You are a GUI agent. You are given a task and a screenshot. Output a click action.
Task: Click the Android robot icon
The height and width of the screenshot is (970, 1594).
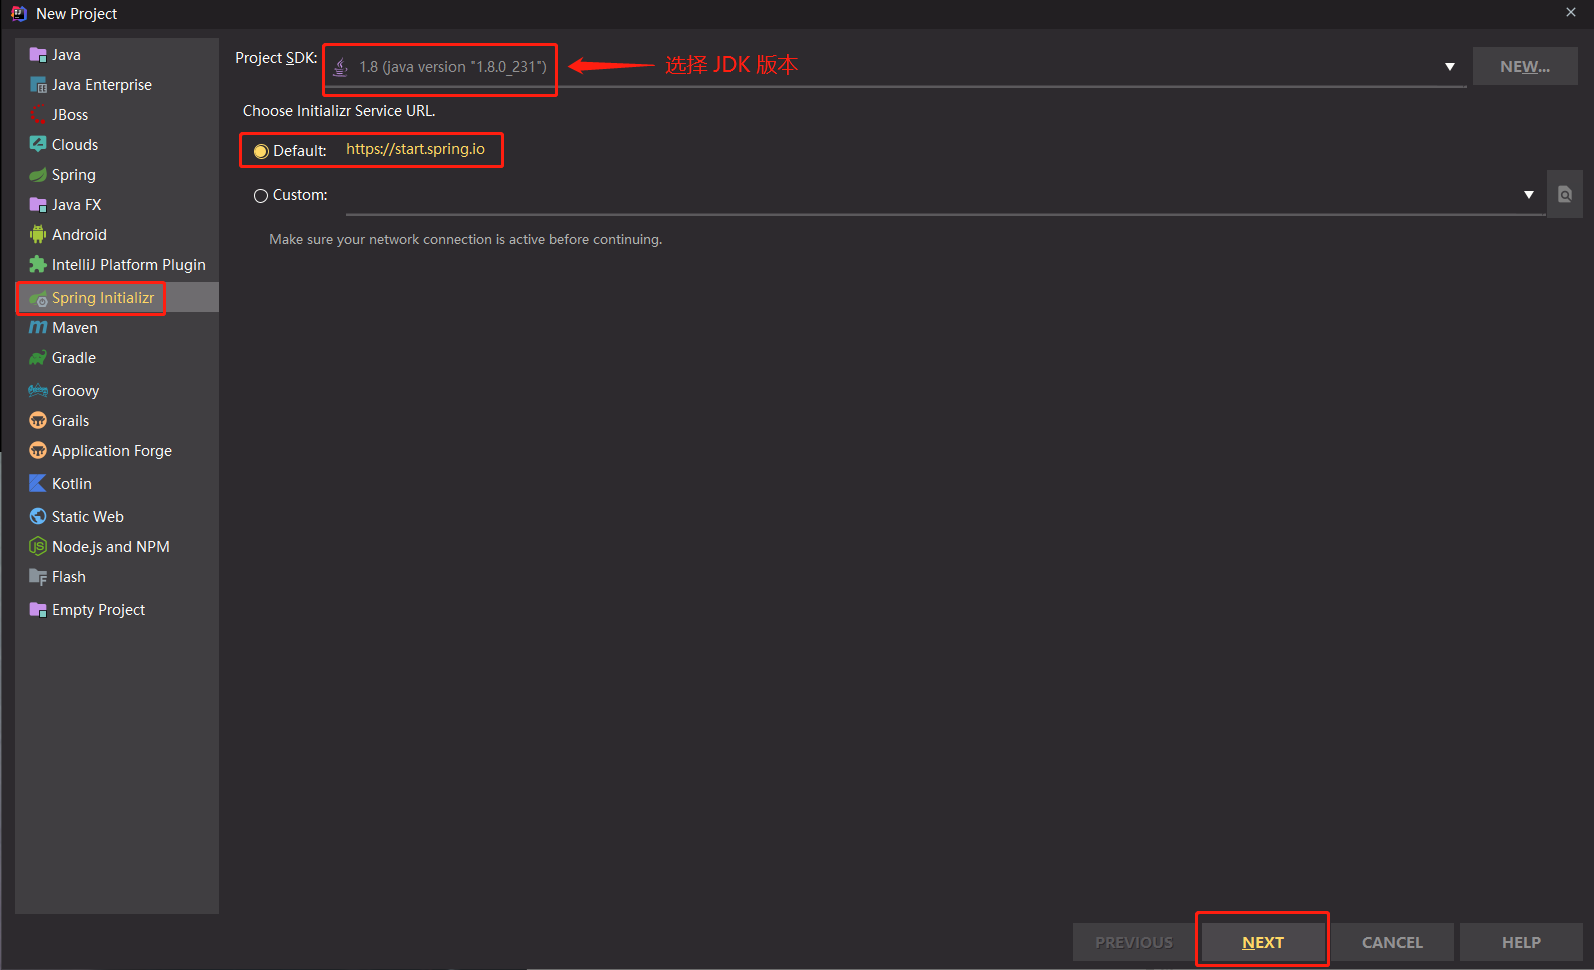point(38,234)
